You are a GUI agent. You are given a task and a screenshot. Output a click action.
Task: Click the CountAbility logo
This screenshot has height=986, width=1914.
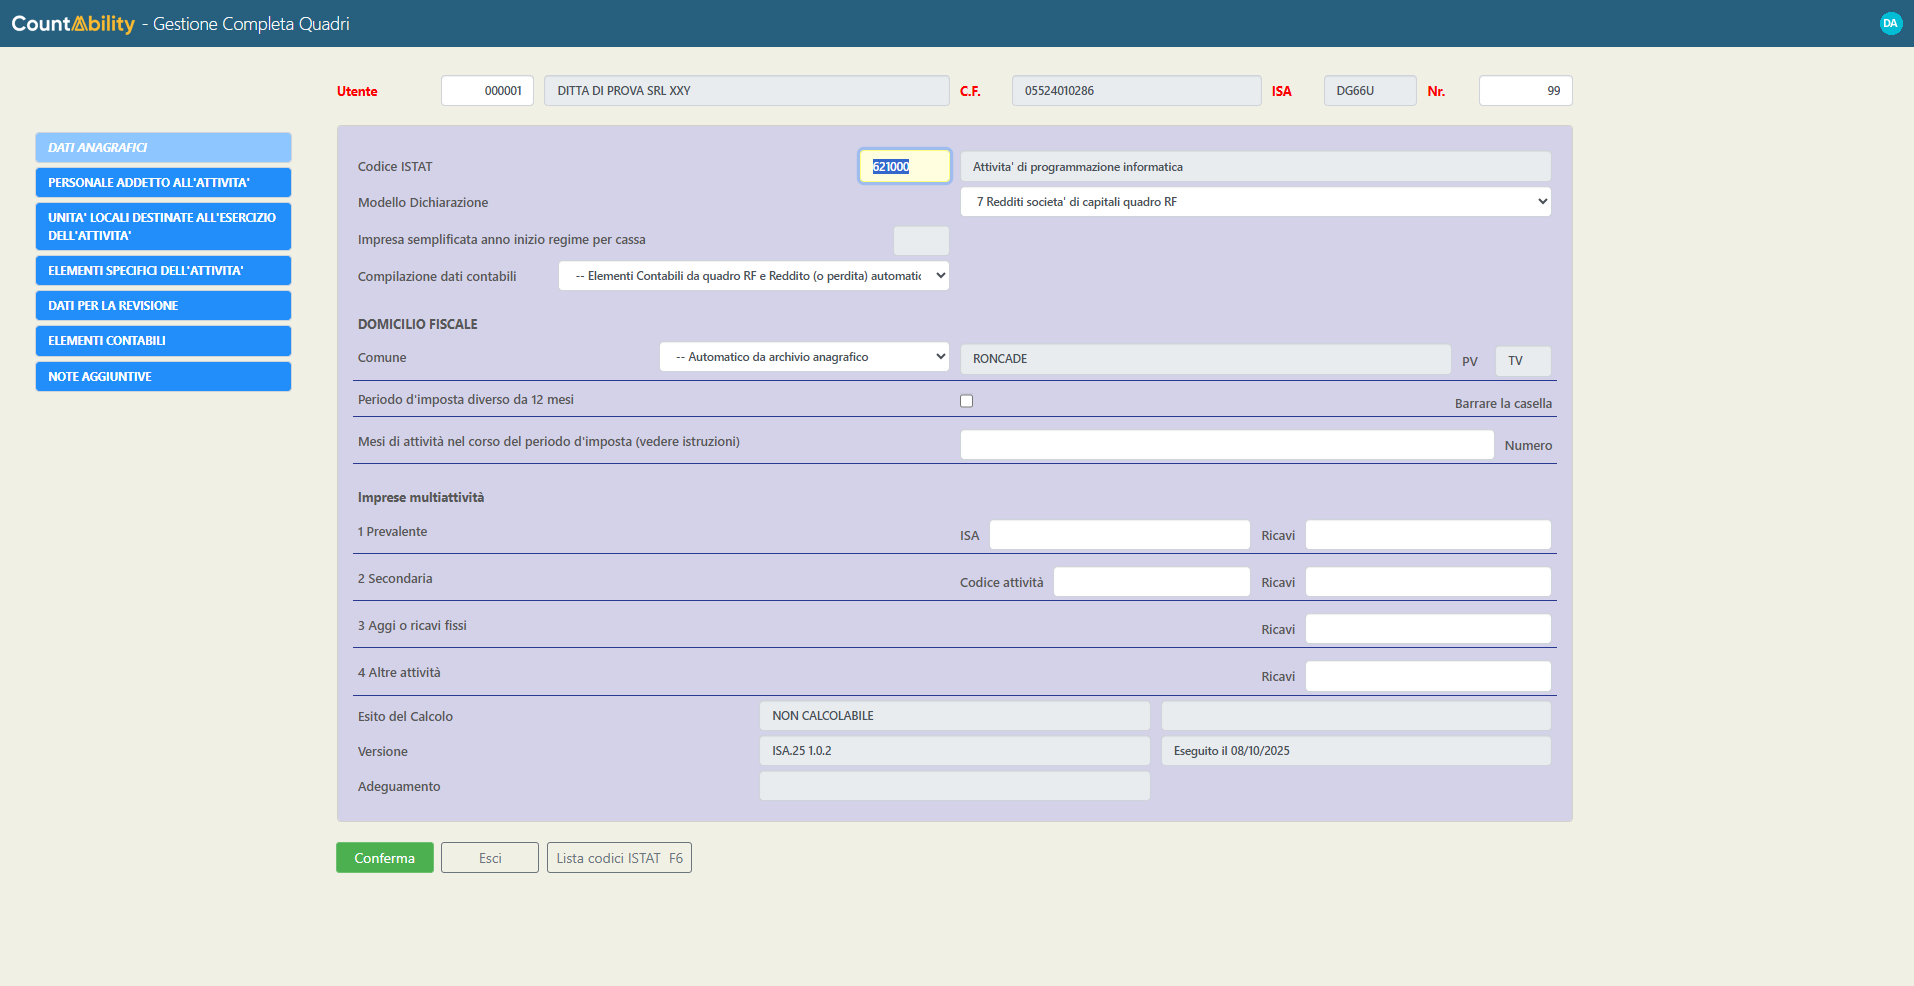[x=73, y=23]
